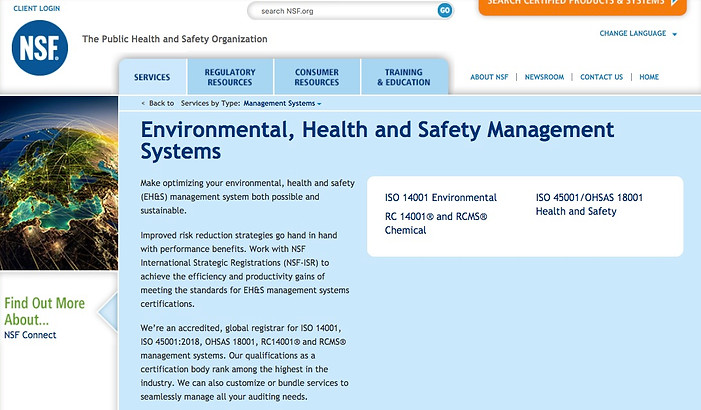Open the About NSF link
Image resolution: width=701 pixels, height=410 pixels.
(x=489, y=77)
